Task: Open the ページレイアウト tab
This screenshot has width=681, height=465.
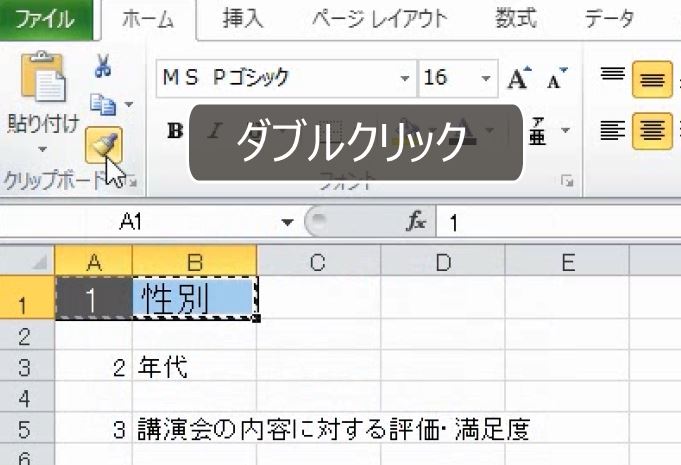Action: click(380, 19)
